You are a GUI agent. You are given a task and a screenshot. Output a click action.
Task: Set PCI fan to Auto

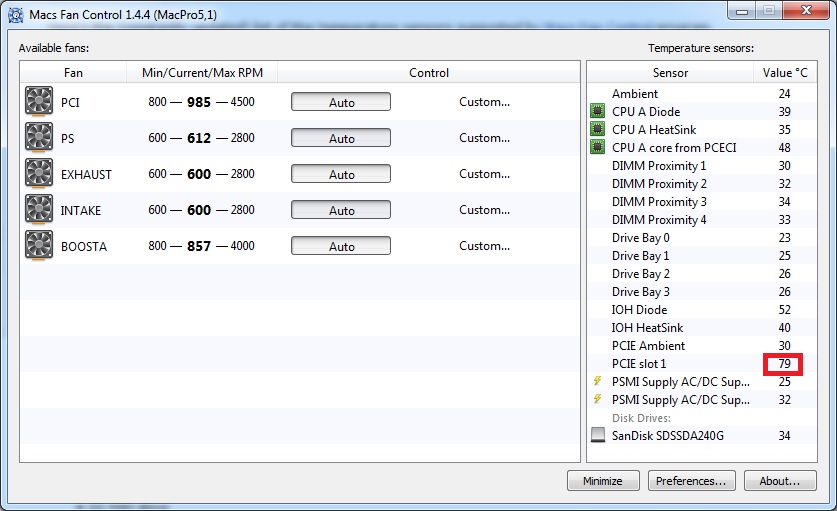click(341, 102)
